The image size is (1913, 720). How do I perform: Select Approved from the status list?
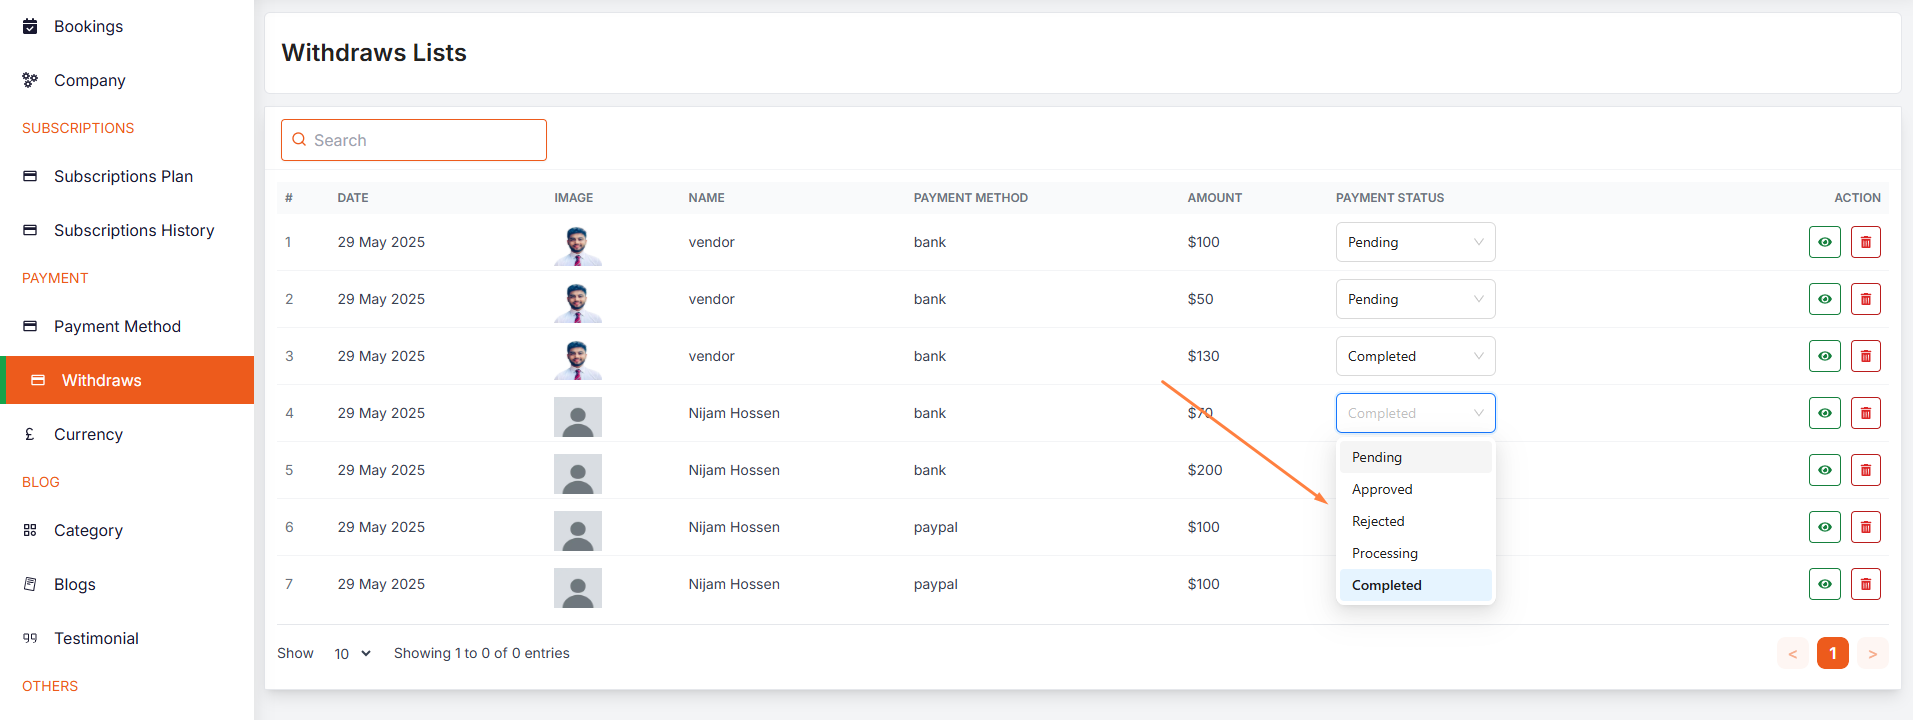[1382, 489]
